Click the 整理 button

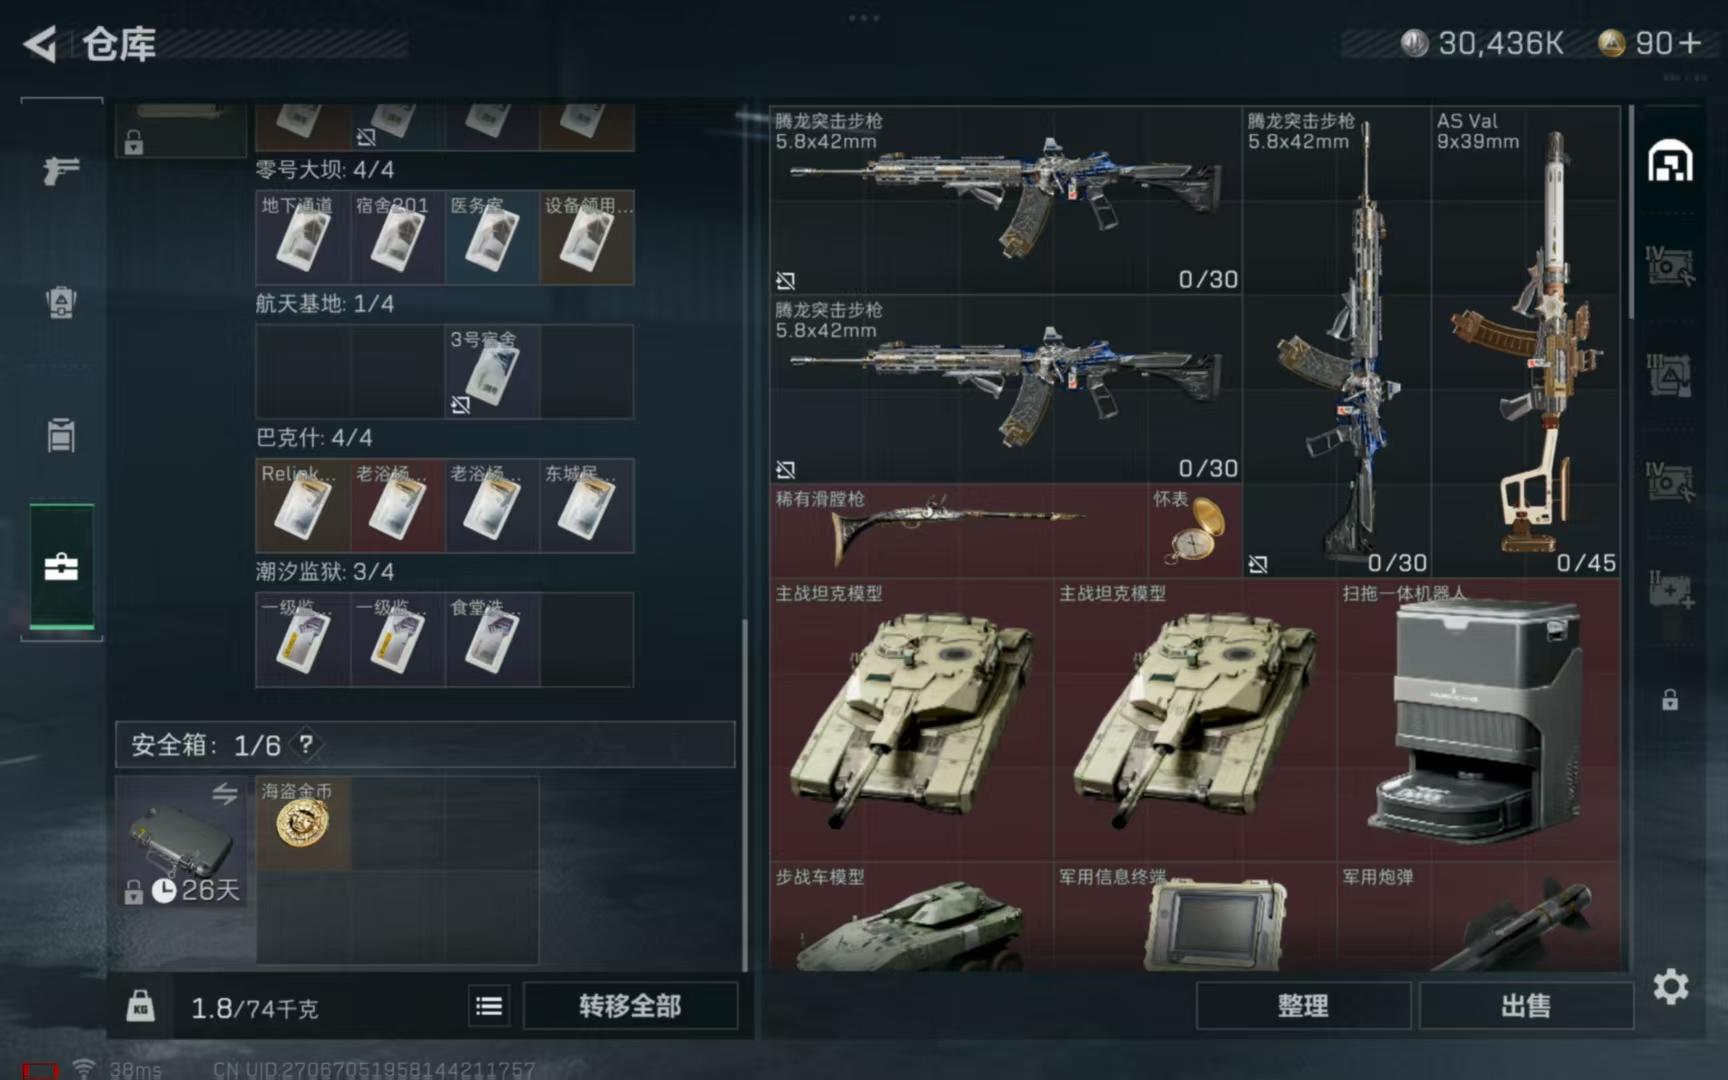(x=1303, y=1006)
